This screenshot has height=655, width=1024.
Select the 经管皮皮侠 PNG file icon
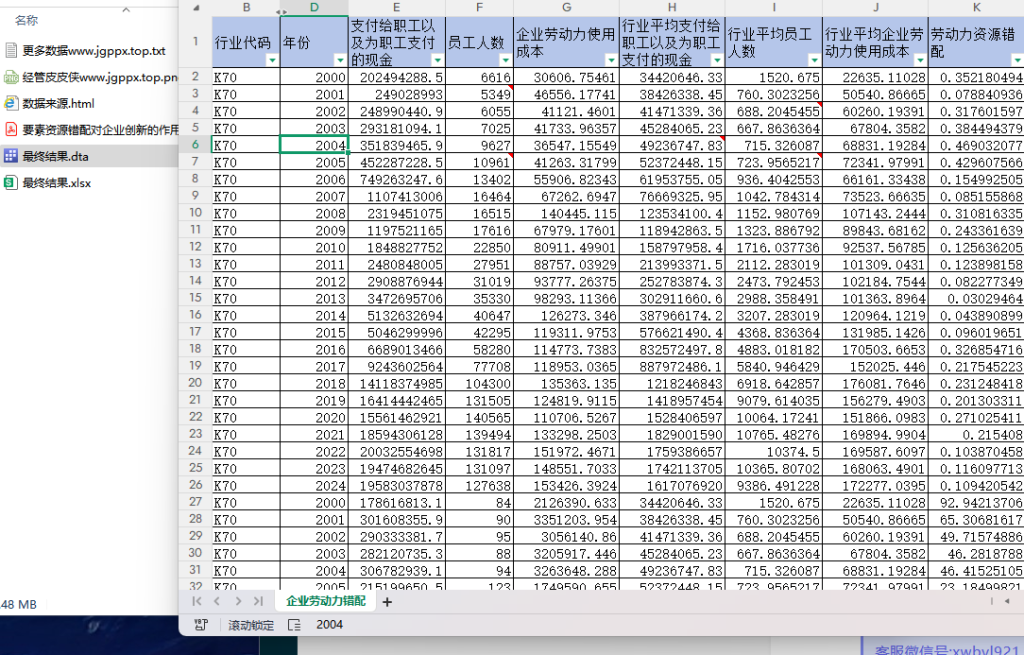point(10,77)
